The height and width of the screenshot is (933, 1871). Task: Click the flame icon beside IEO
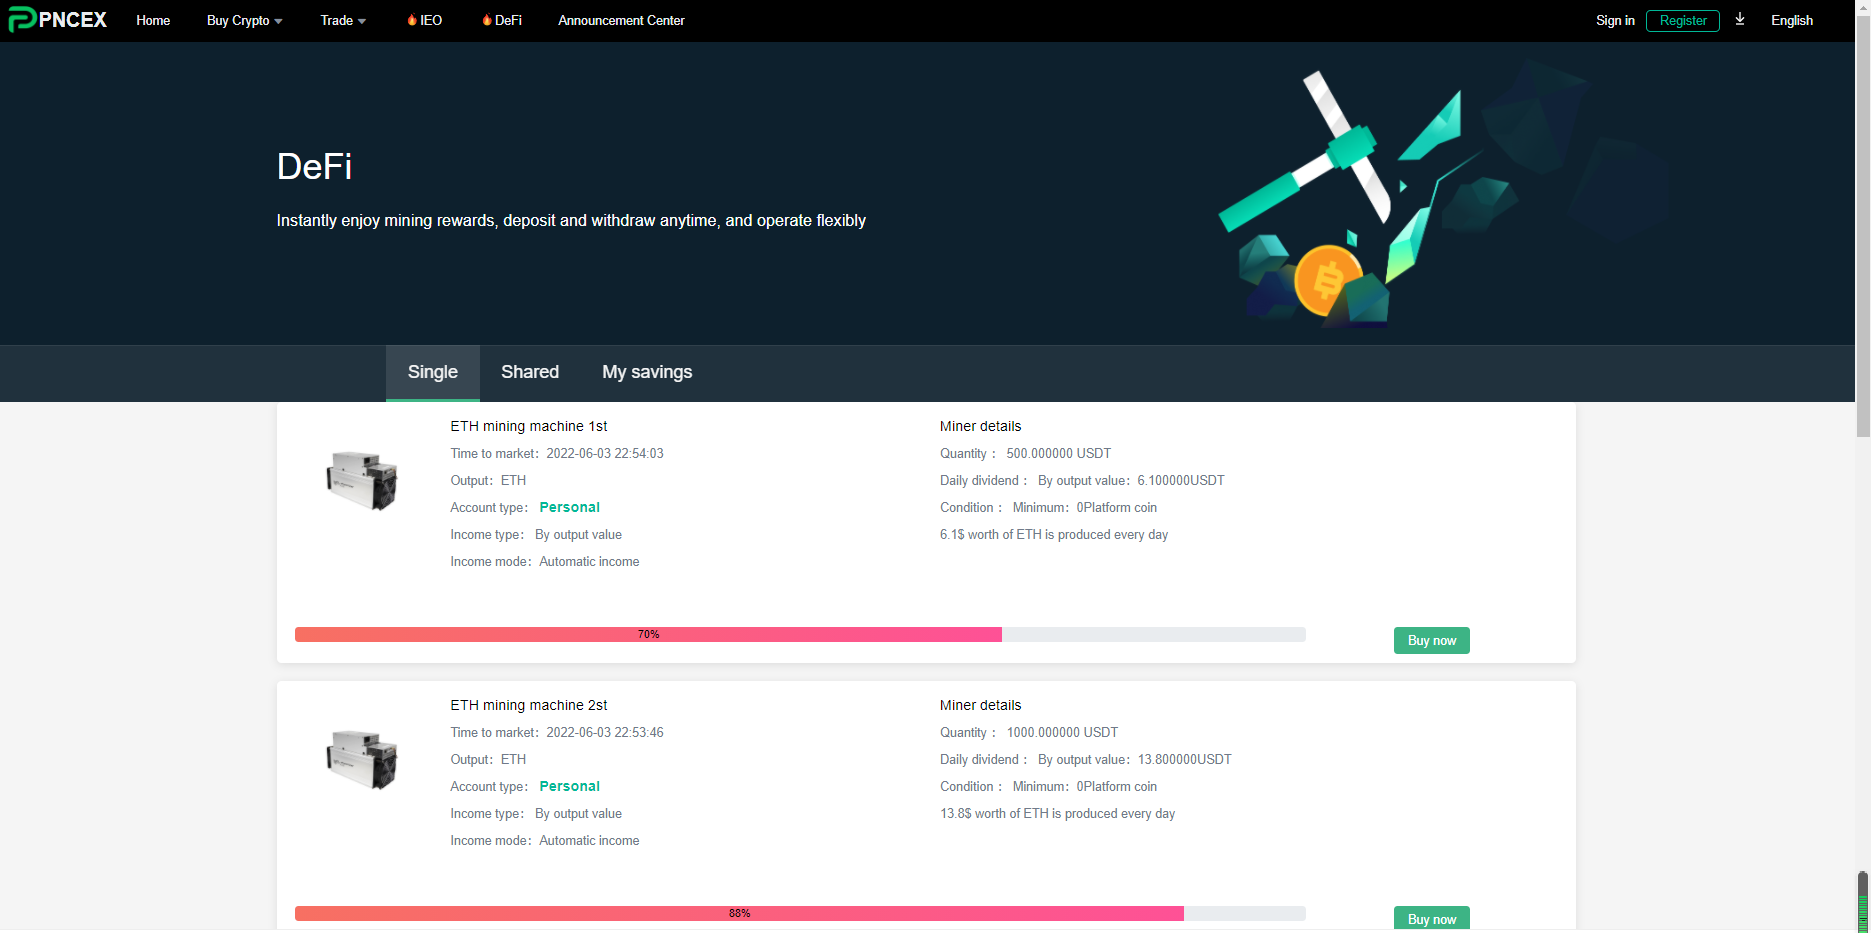tap(411, 20)
